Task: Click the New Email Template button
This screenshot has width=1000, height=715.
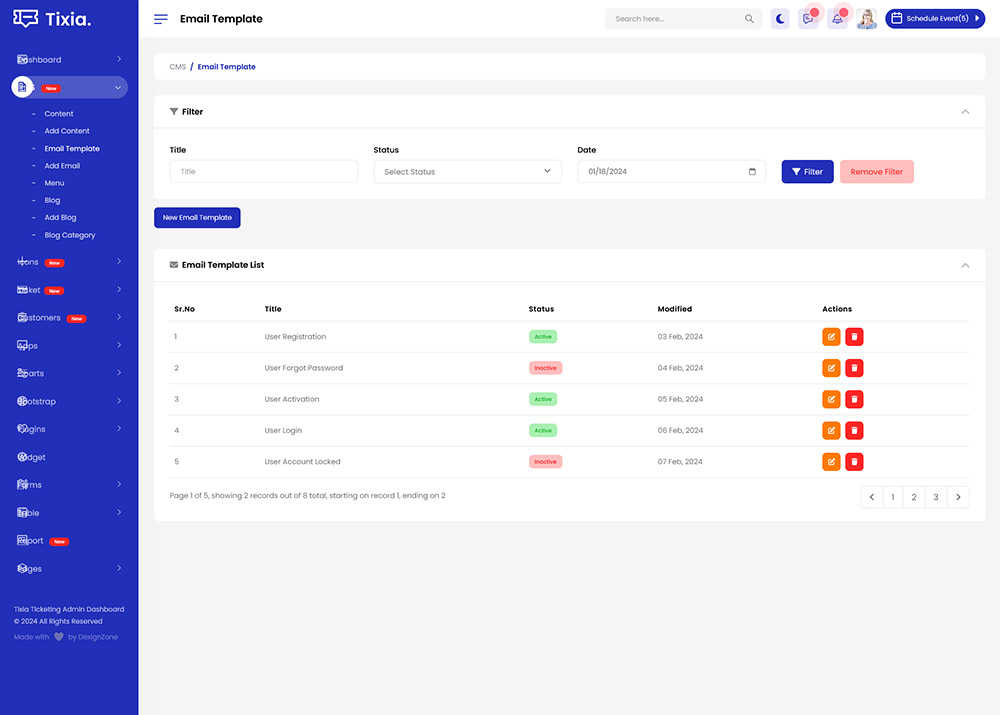Action: pyautogui.click(x=197, y=217)
